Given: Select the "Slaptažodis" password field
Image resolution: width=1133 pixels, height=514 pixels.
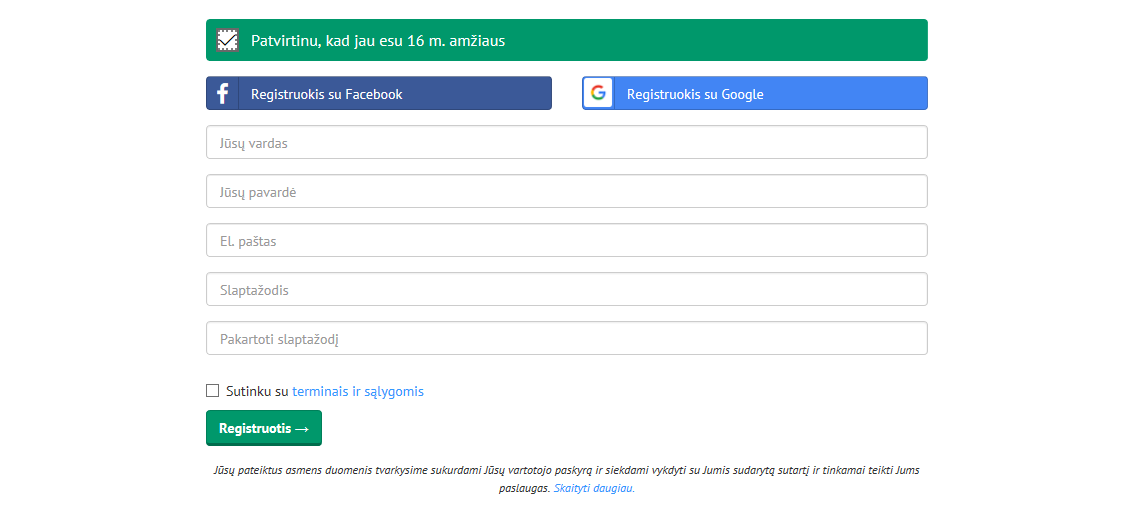Looking at the screenshot, I should coord(566,289).
